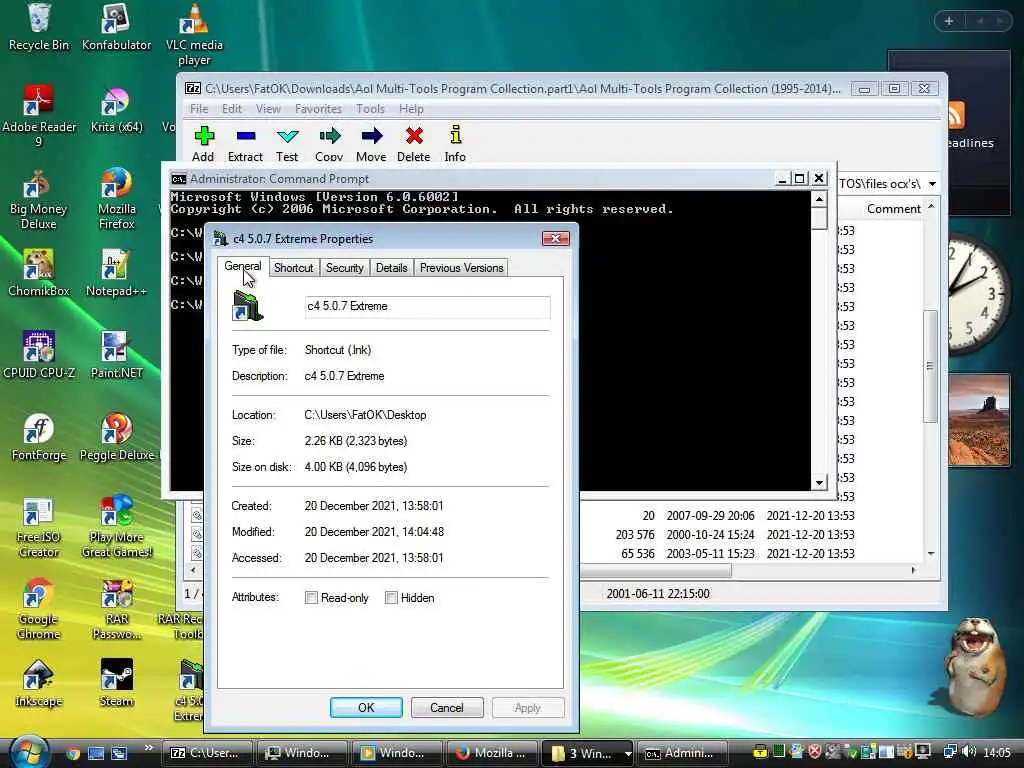Open Recycle Bin desktop icon
The height and width of the screenshot is (768, 1024).
tap(39, 27)
